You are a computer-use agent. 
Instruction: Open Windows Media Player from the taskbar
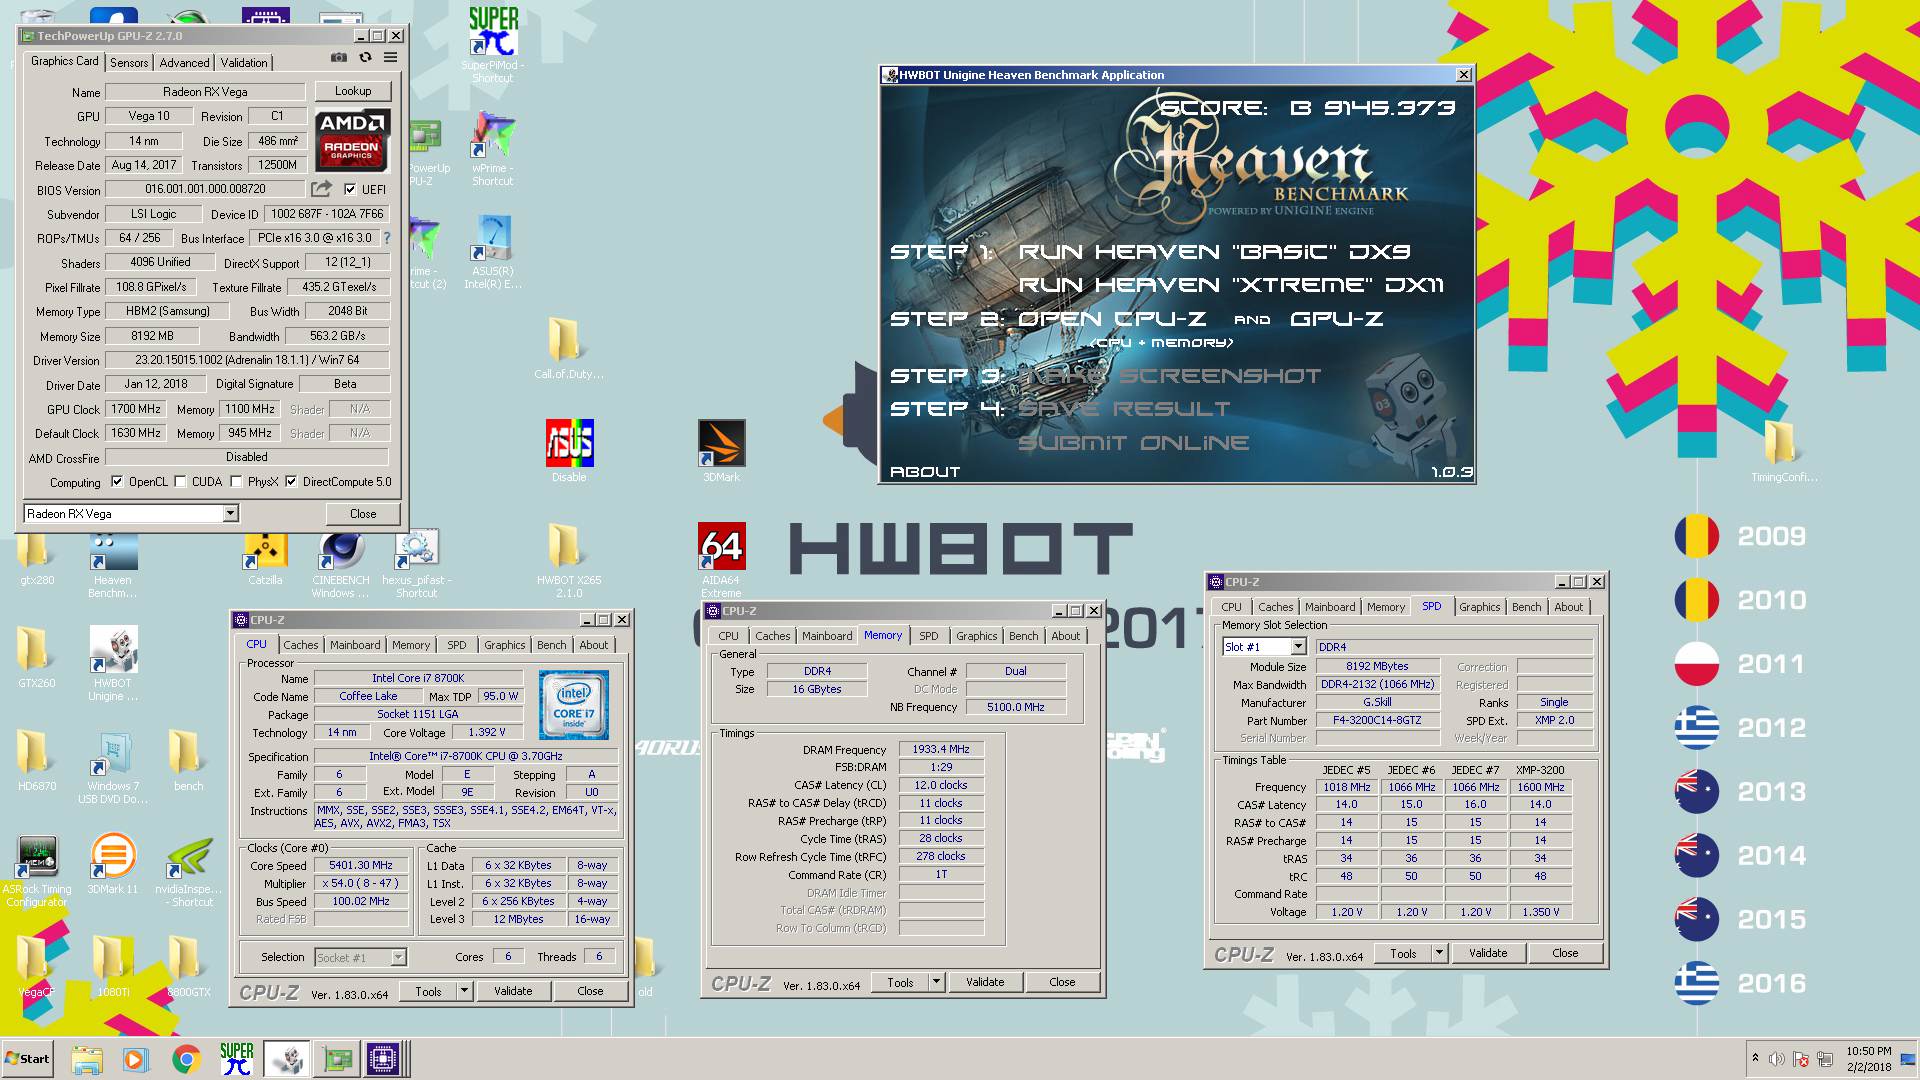pyautogui.click(x=136, y=1059)
